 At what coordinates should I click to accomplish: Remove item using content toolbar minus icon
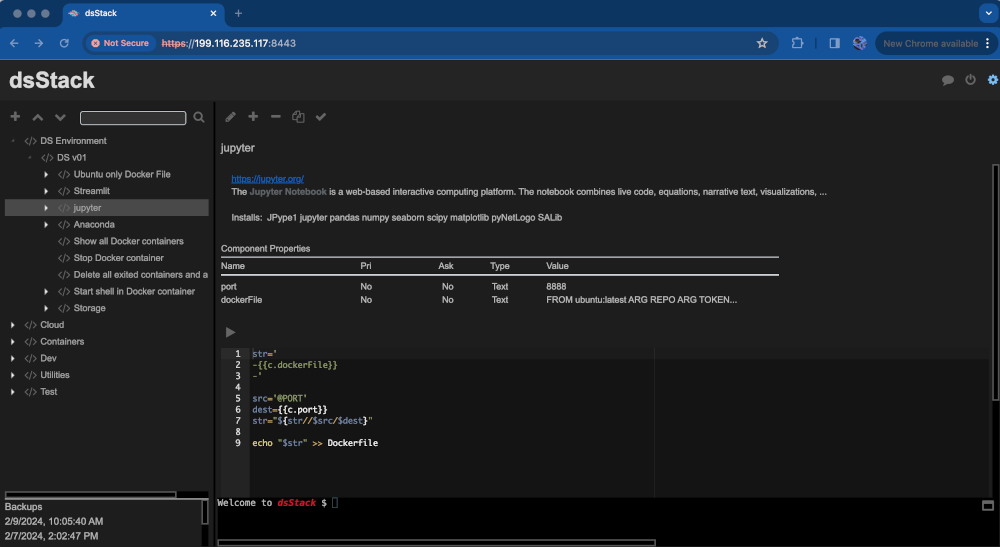tap(276, 117)
